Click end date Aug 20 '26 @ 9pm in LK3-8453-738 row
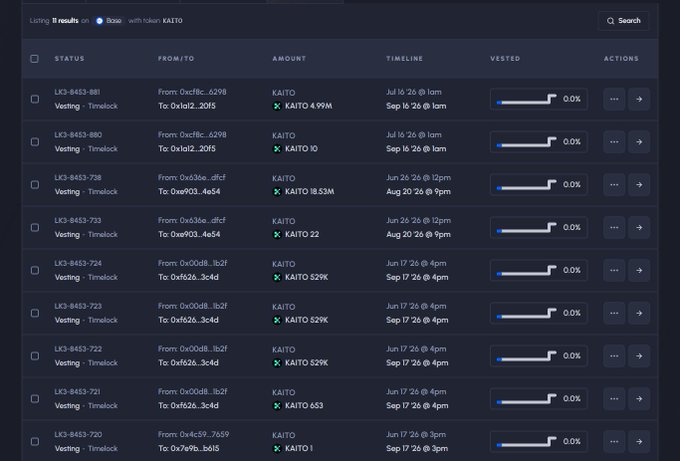This screenshot has height=461, width=680. point(418,192)
